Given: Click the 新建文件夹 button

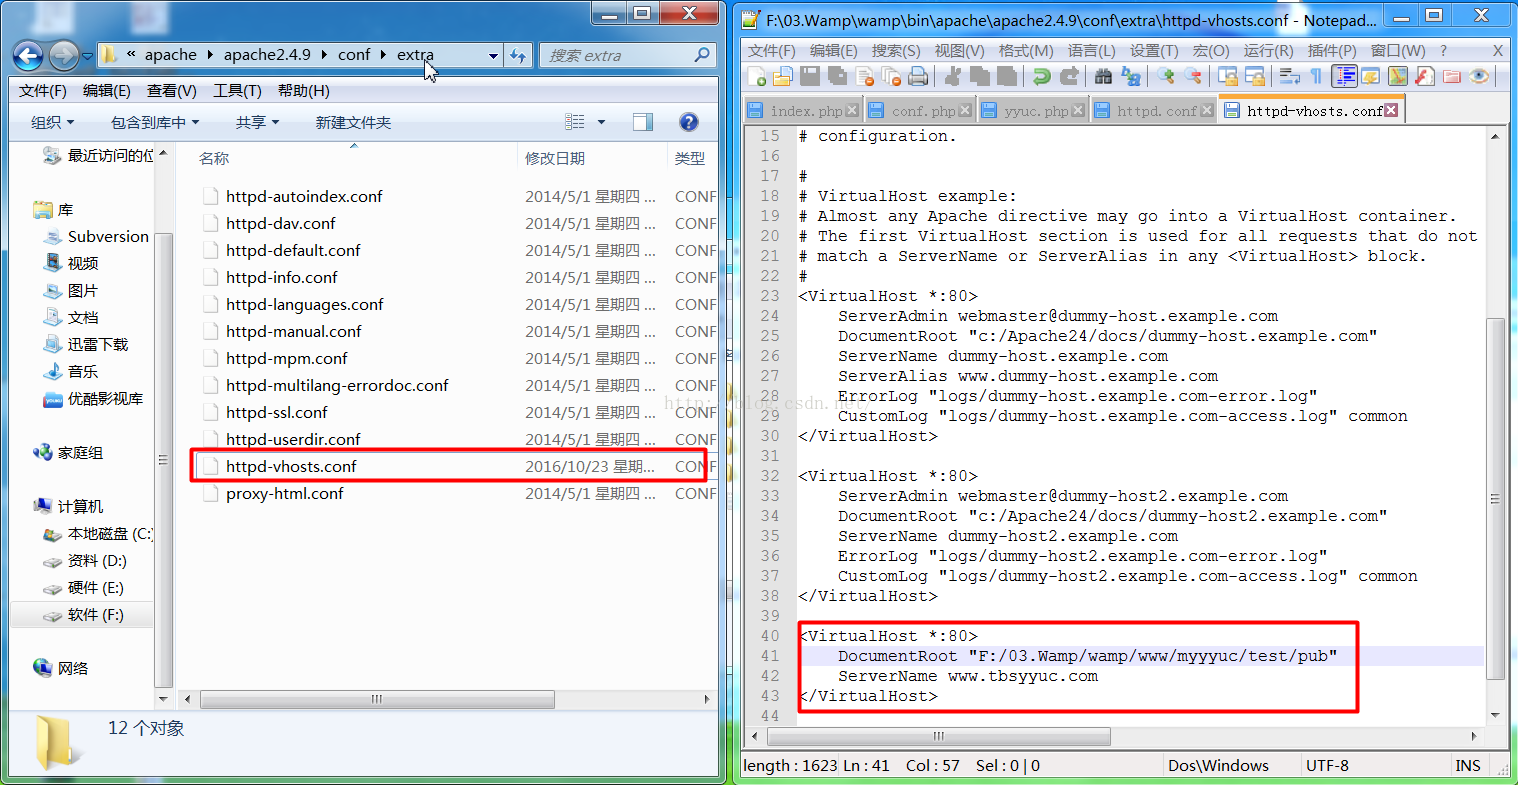Looking at the screenshot, I should (x=353, y=122).
